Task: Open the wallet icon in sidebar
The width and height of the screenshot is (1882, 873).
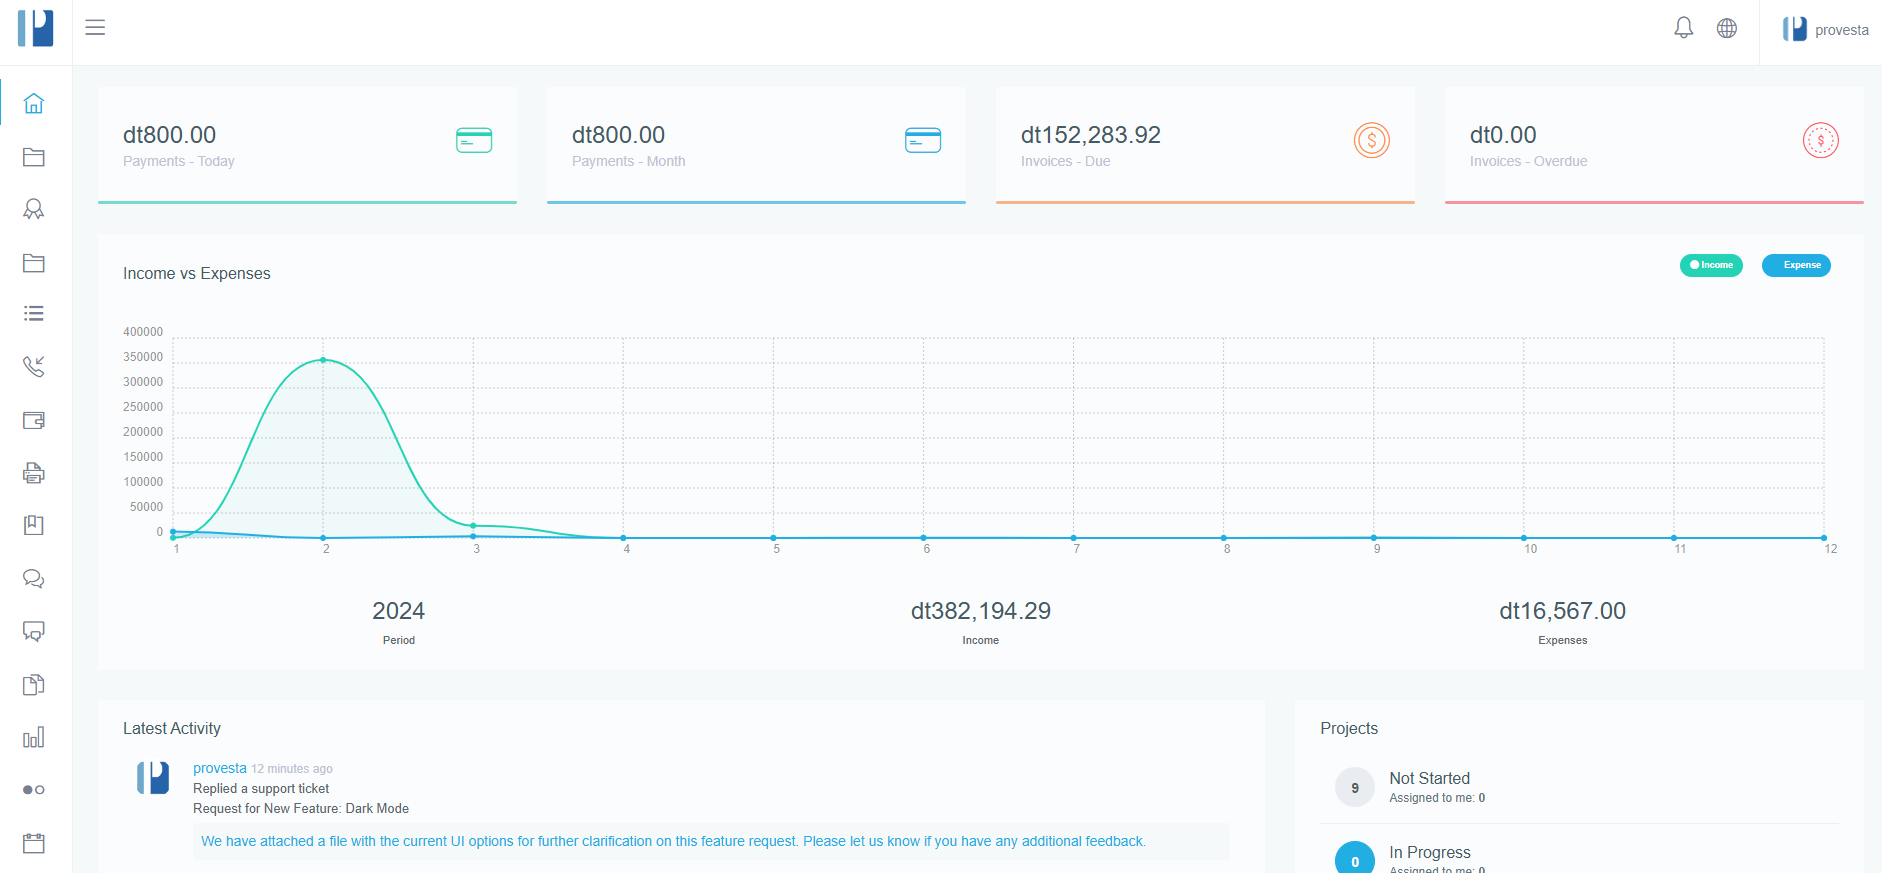Action: click(34, 420)
